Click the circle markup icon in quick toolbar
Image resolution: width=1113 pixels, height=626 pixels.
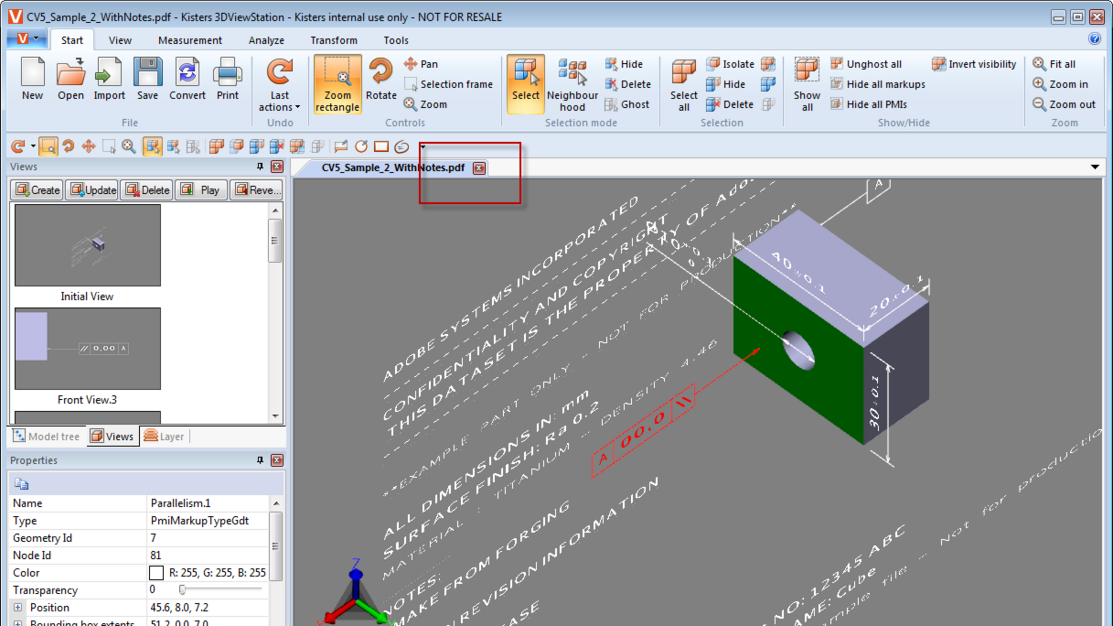(x=361, y=147)
